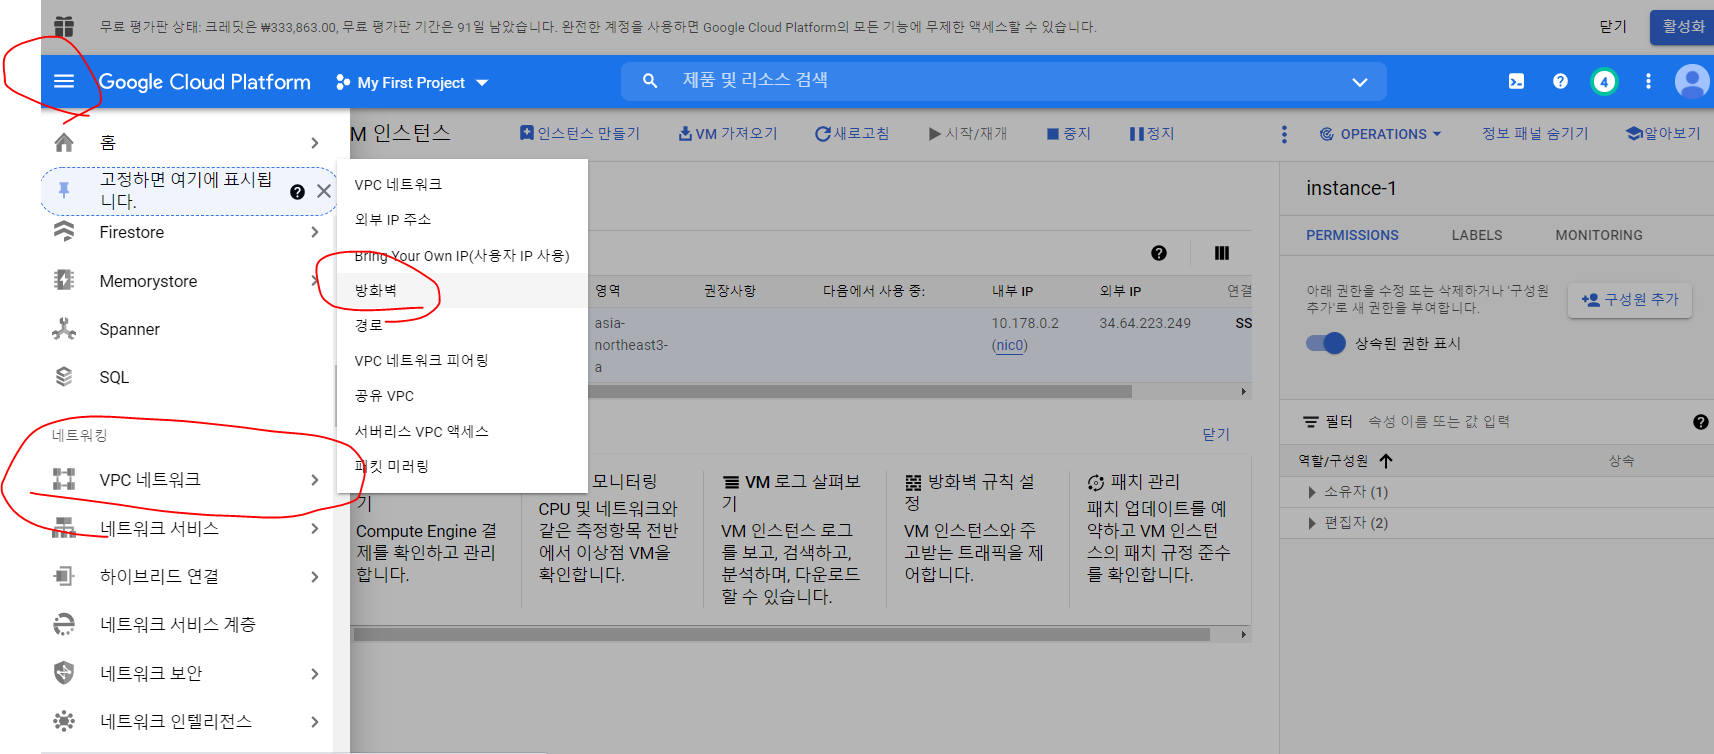Expand 하이브리드 연결 submenu chevron
Viewport: 1714px width, 754px height.
pos(315,576)
